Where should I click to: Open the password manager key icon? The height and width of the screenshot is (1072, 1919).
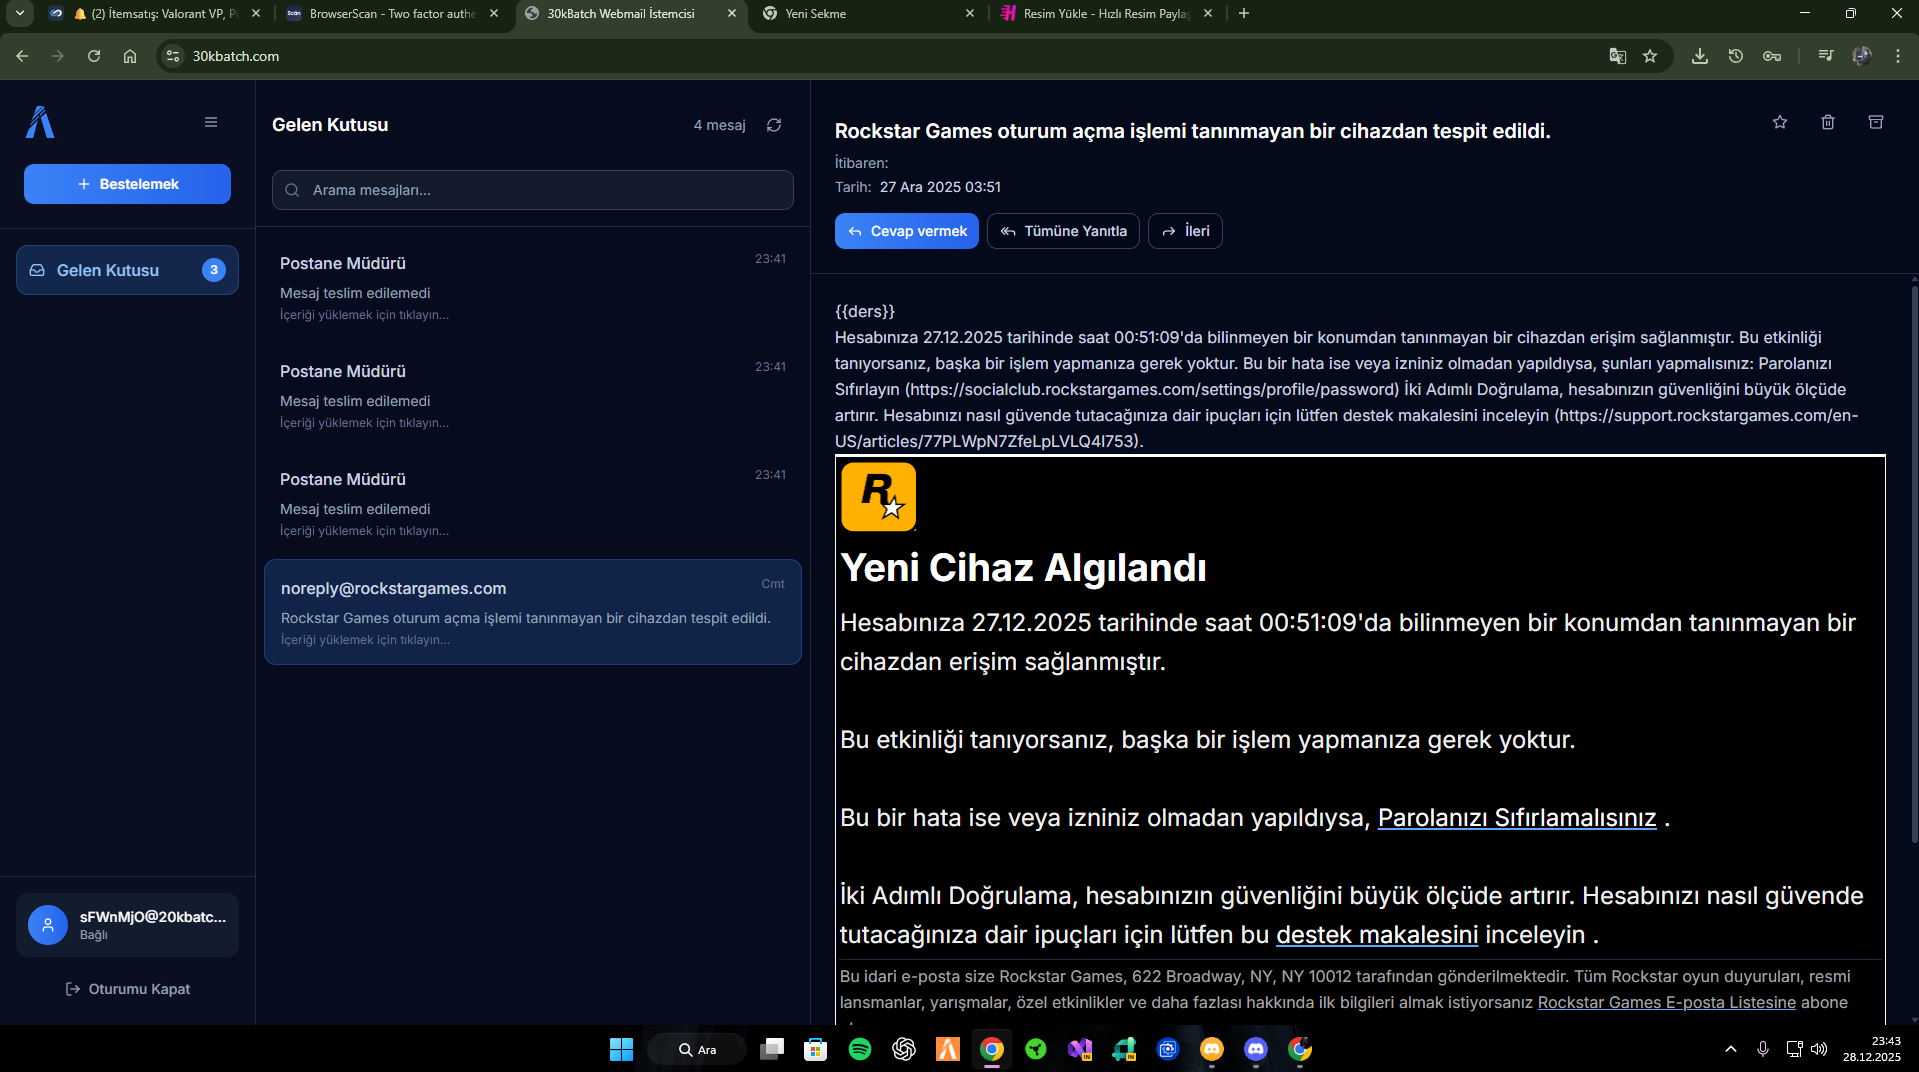tap(1772, 56)
